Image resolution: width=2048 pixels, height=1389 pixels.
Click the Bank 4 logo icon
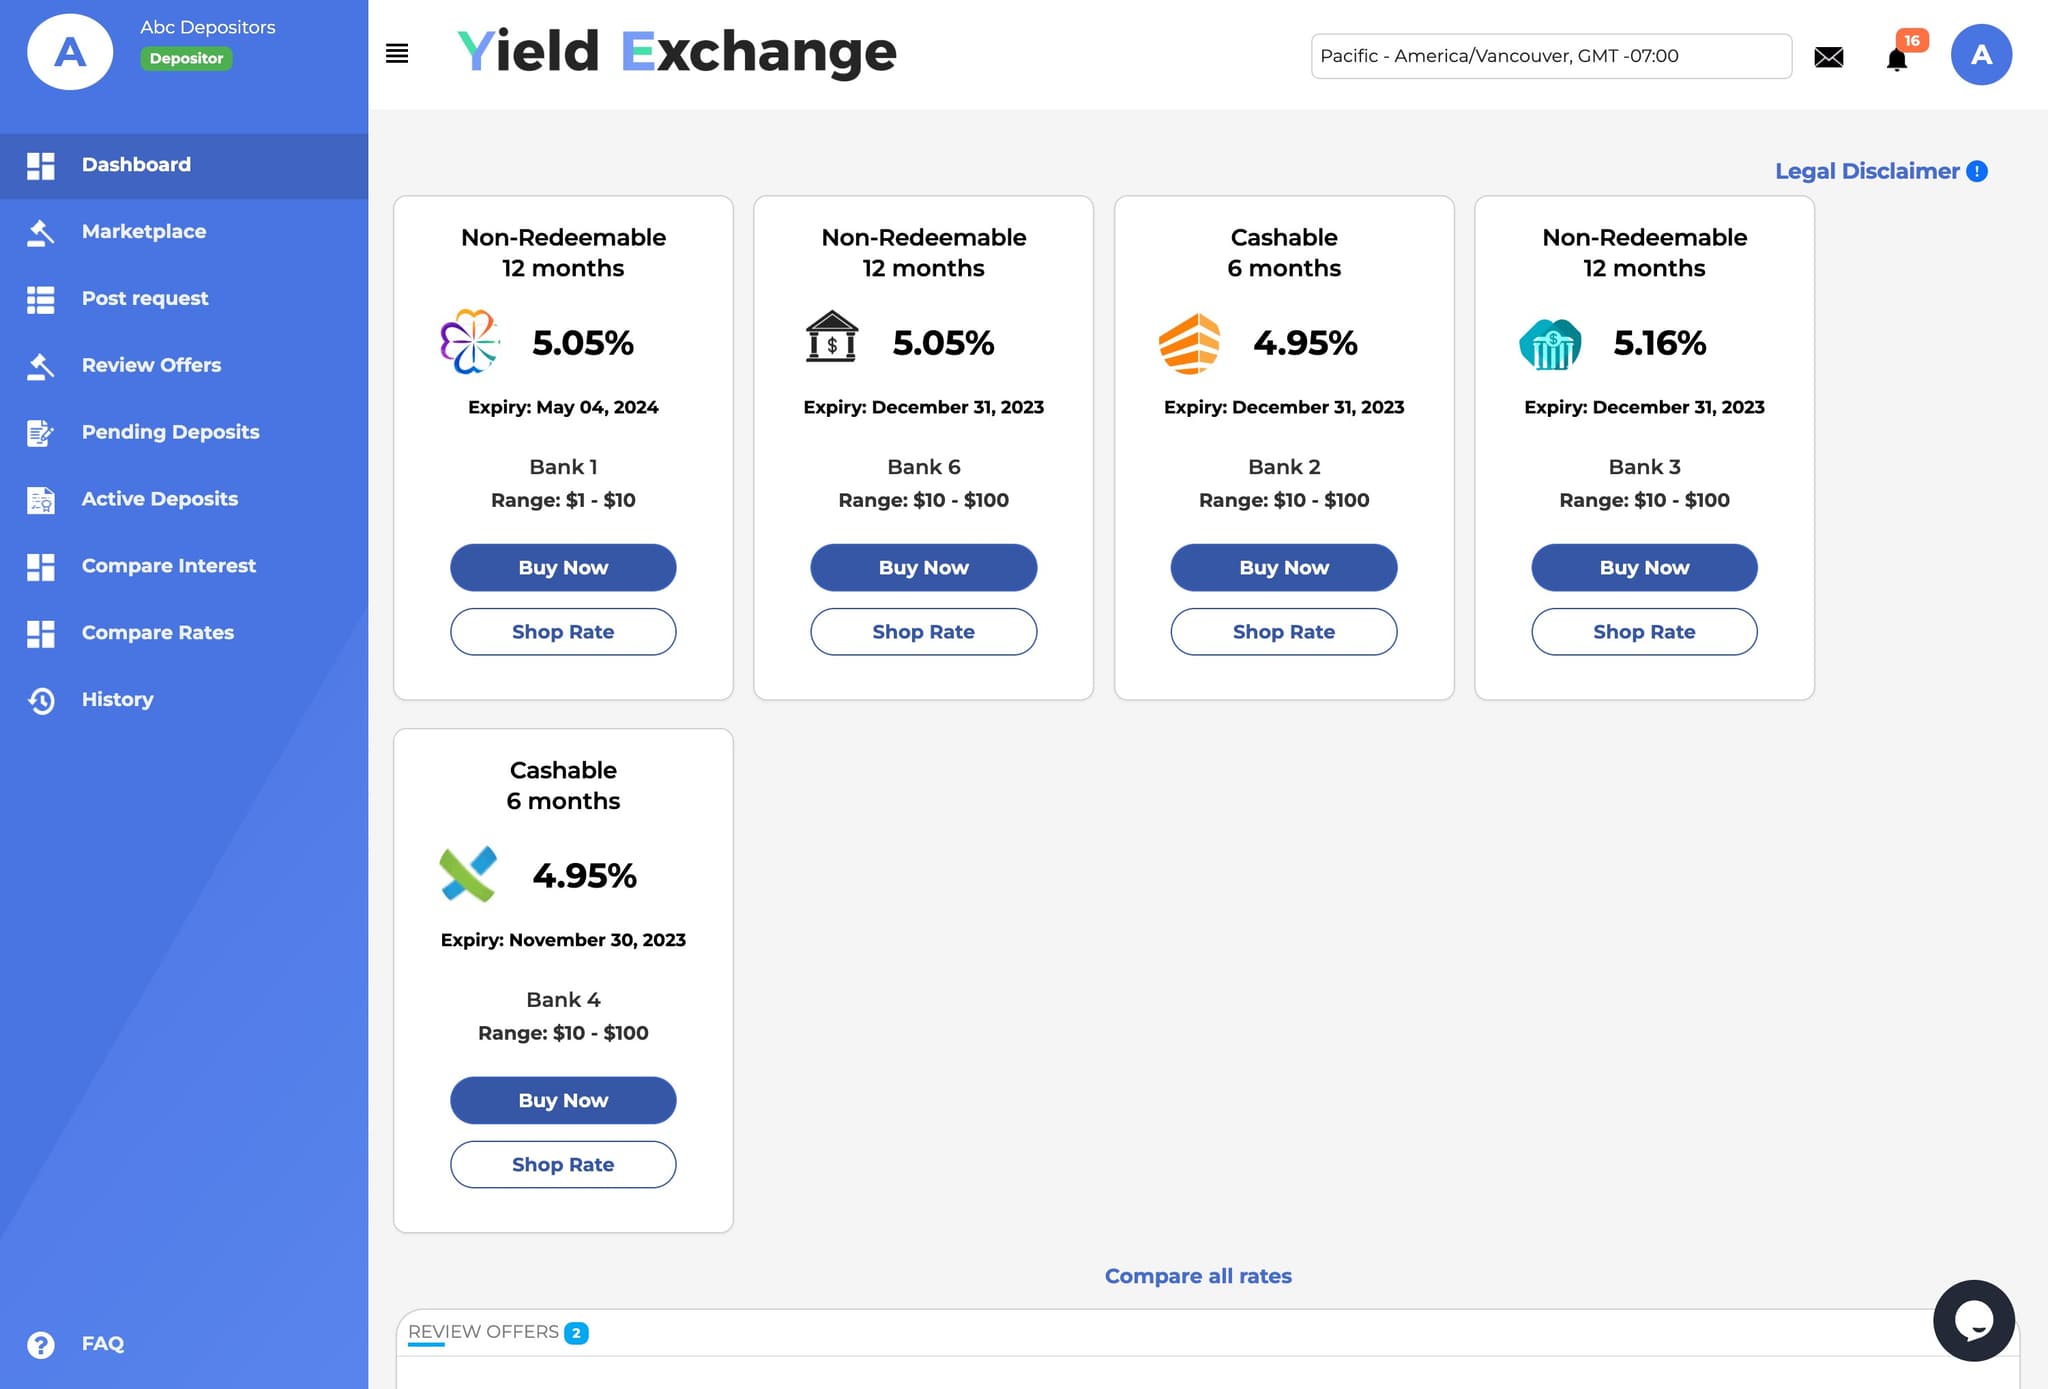[x=468, y=874]
